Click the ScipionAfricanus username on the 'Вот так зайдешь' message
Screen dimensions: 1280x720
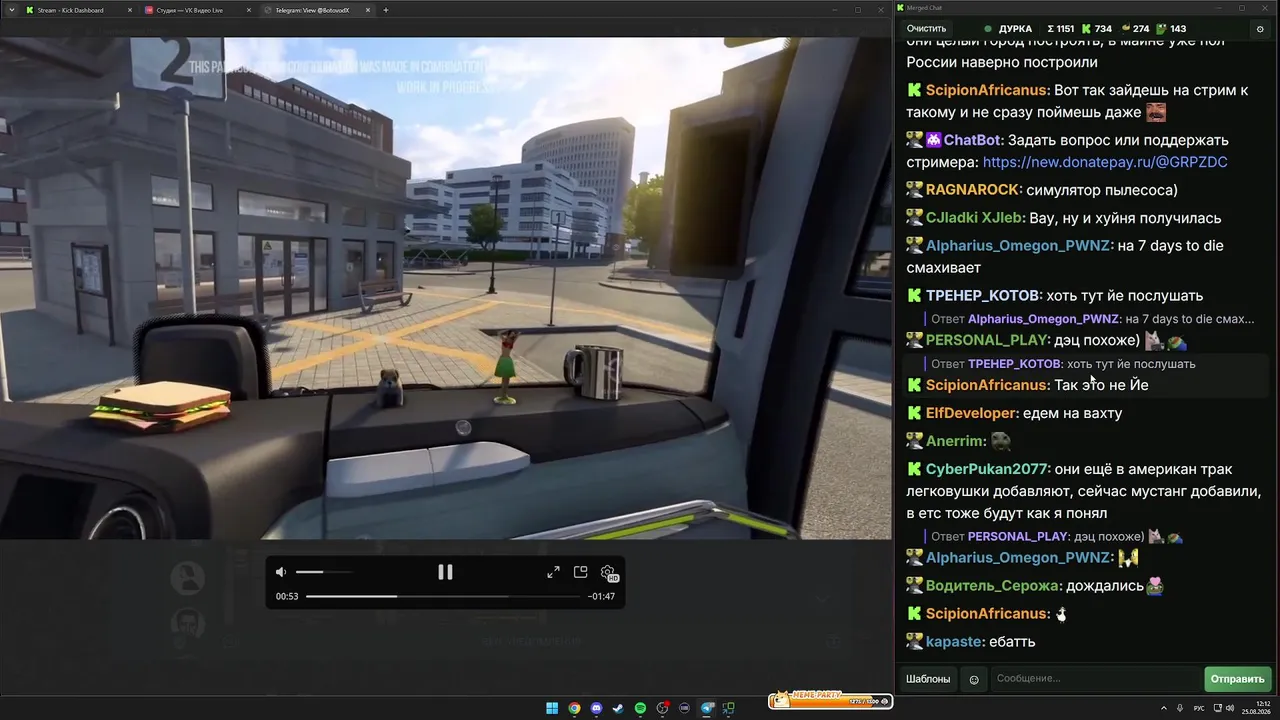pos(987,90)
